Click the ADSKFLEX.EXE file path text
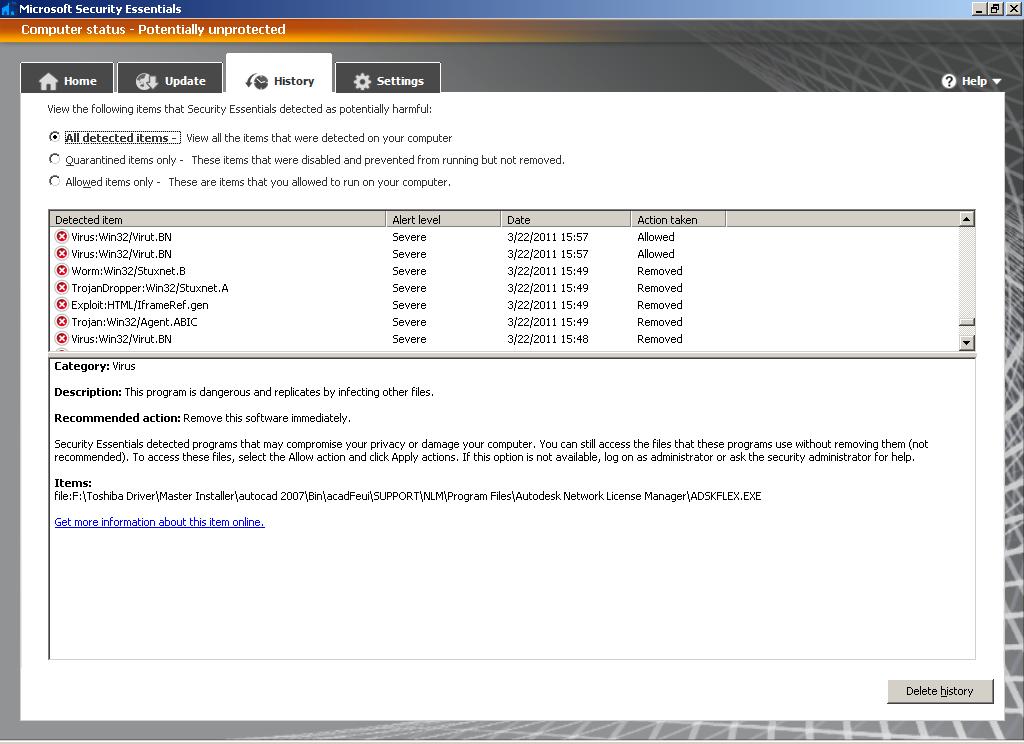The image size is (1024, 744). 408,496
